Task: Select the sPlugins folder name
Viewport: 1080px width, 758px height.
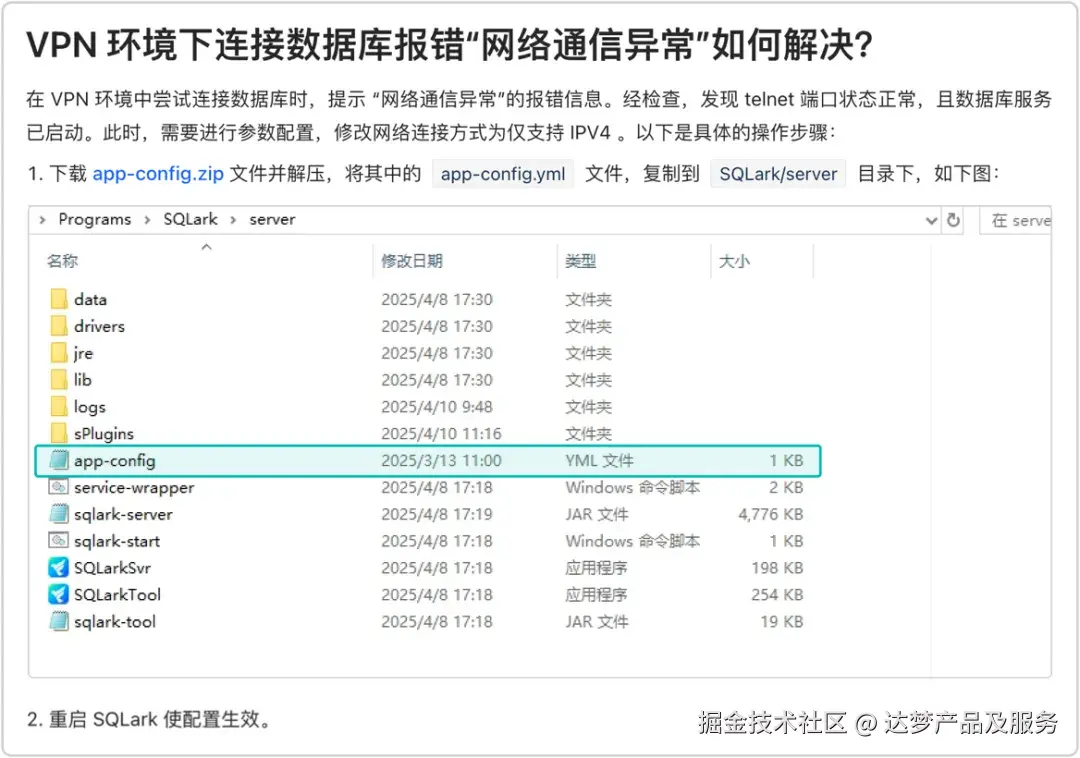Action: point(103,434)
